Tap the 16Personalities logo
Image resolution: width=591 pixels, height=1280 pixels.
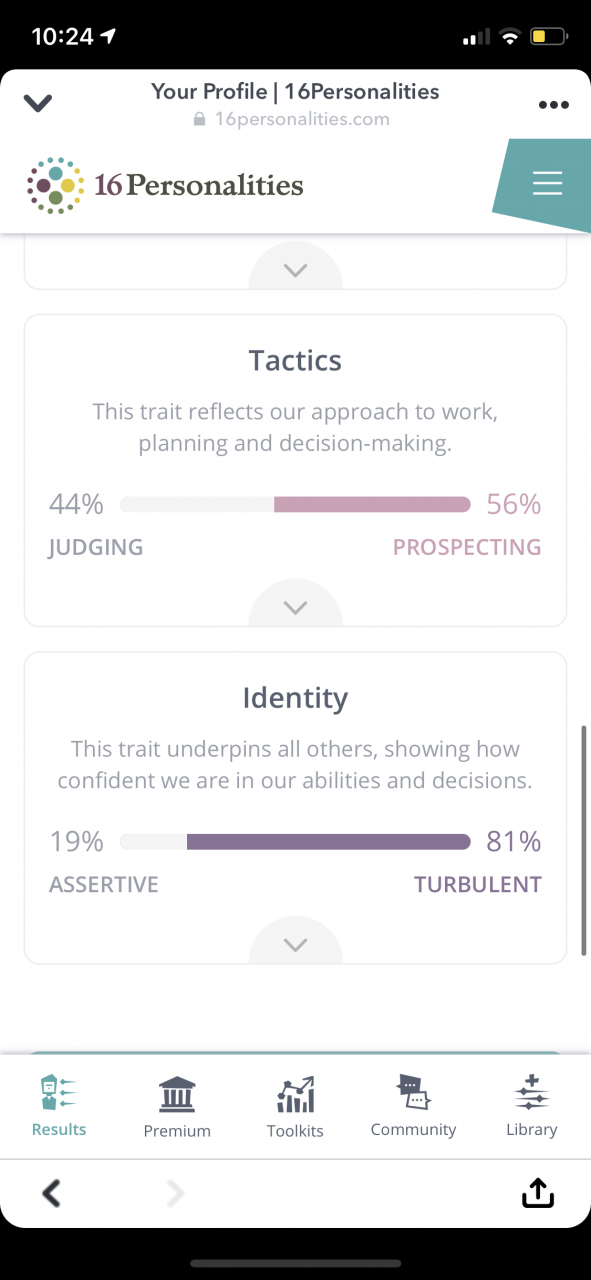pos(165,185)
